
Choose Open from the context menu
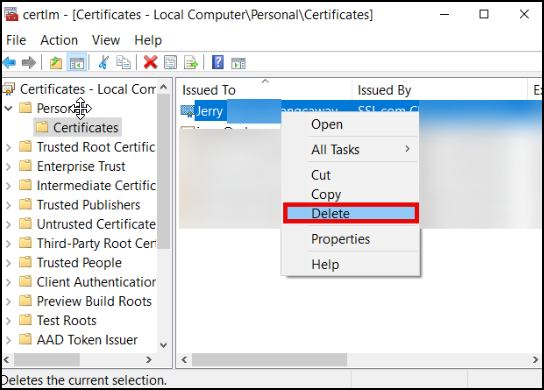350,124
